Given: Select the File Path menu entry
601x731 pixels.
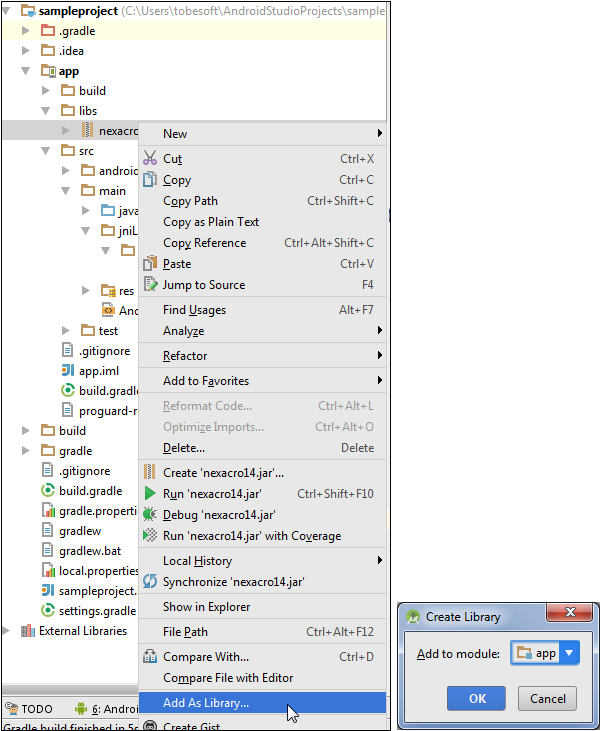Looking at the screenshot, I should pyautogui.click(x=262, y=631).
